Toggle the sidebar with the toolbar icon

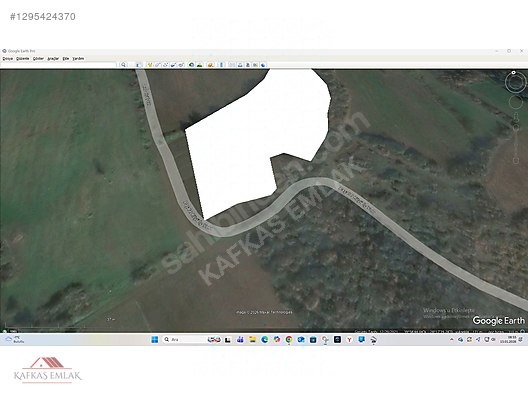[x=138, y=65]
